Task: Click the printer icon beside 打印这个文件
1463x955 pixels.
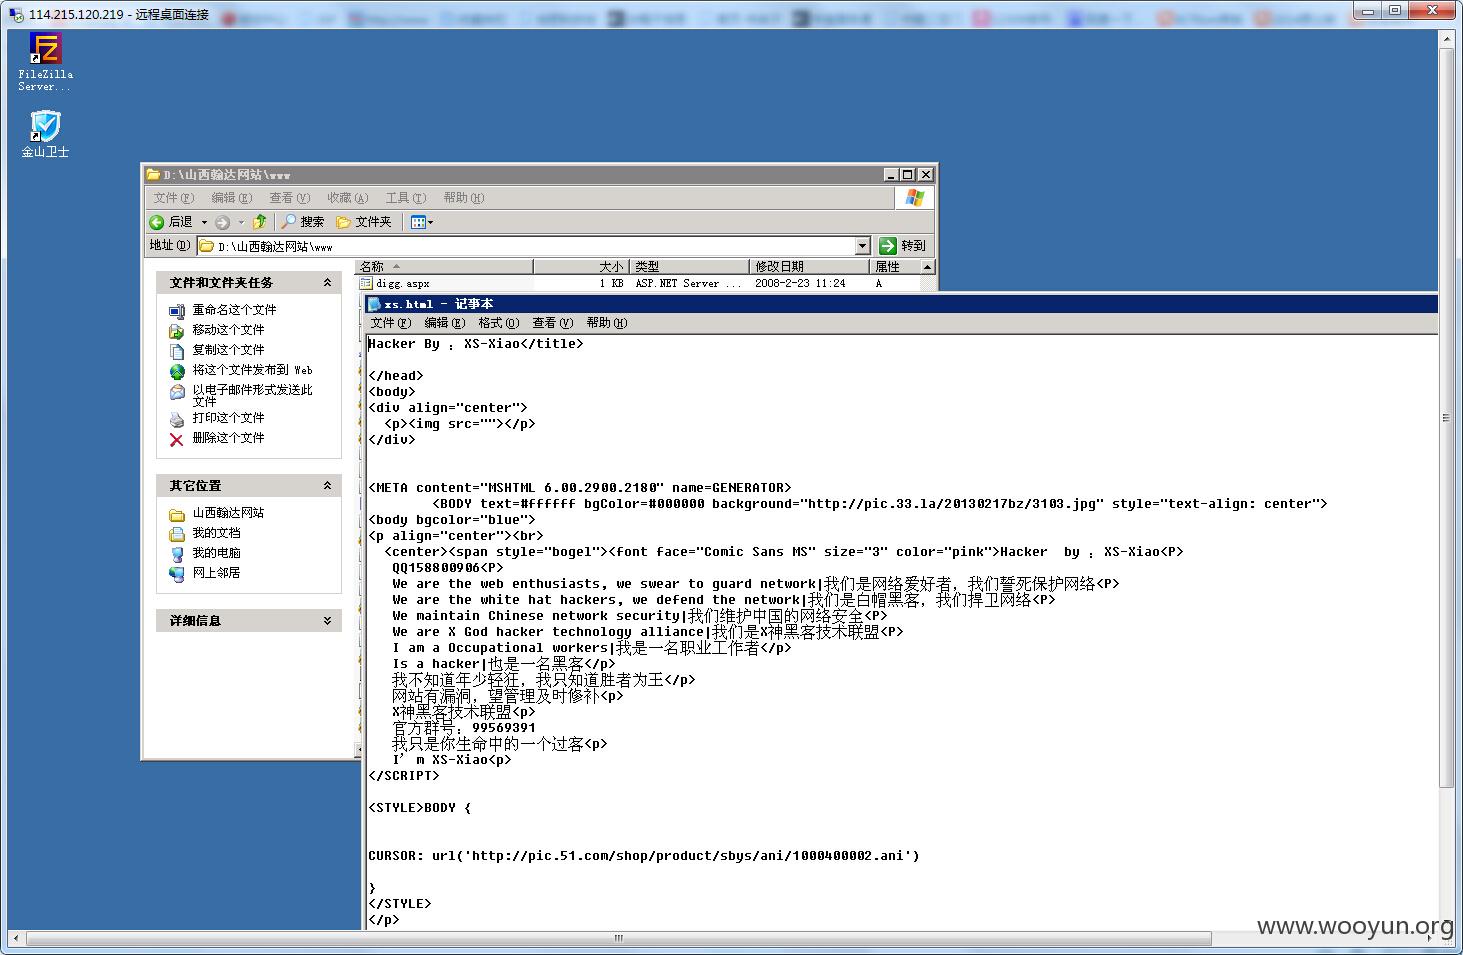Action: tap(177, 419)
